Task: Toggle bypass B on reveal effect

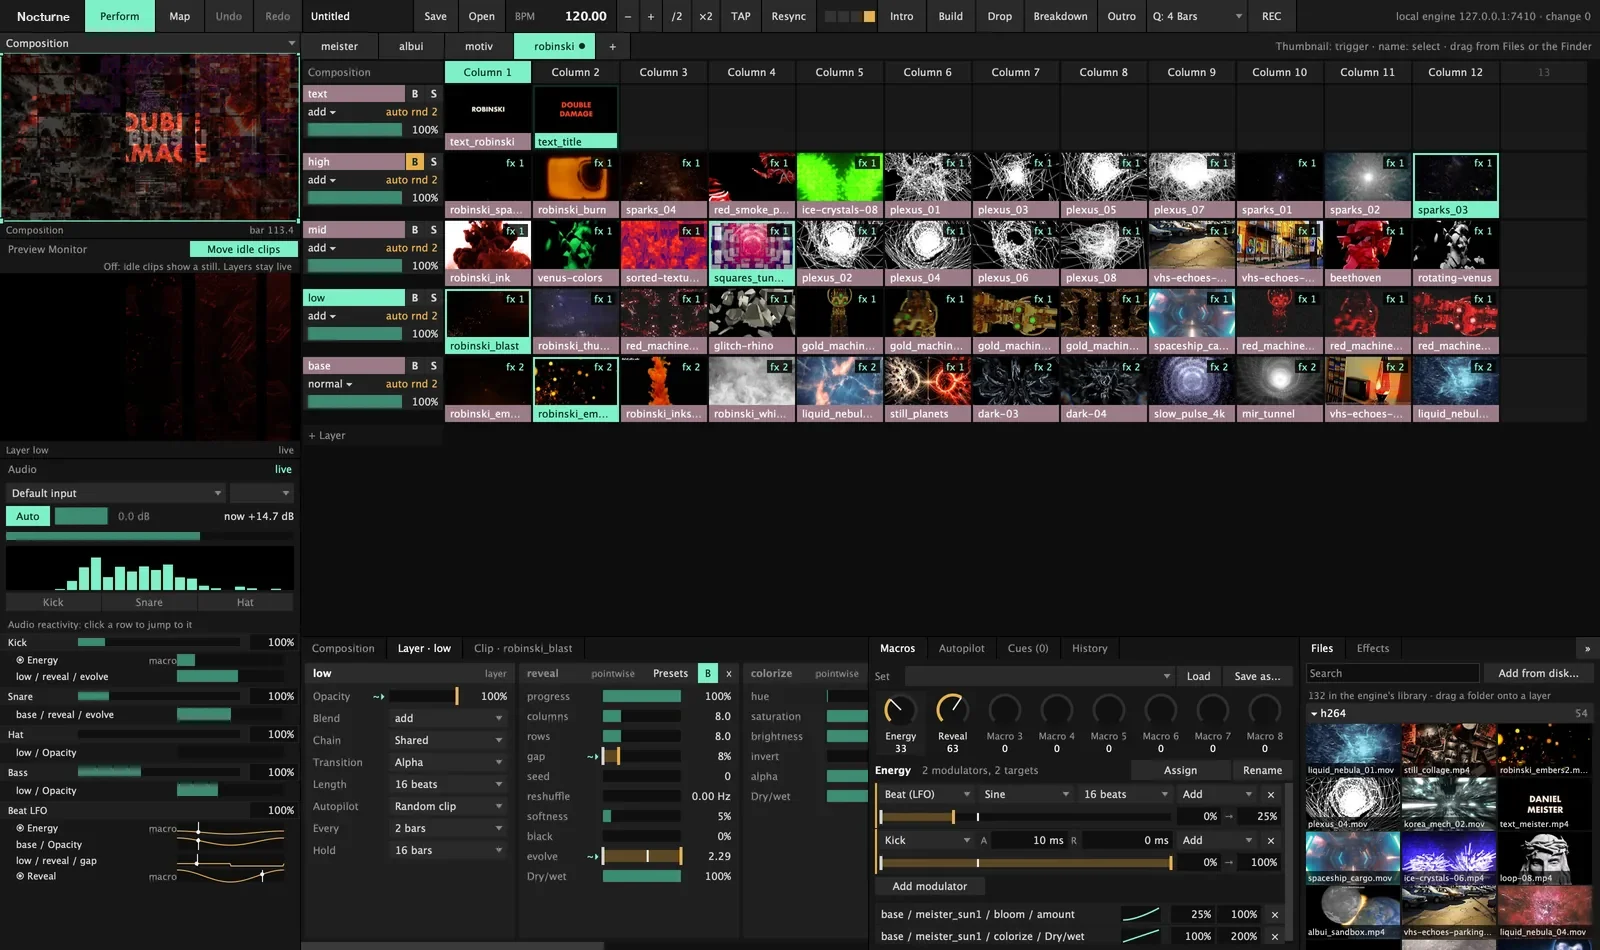Action: [x=708, y=673]
